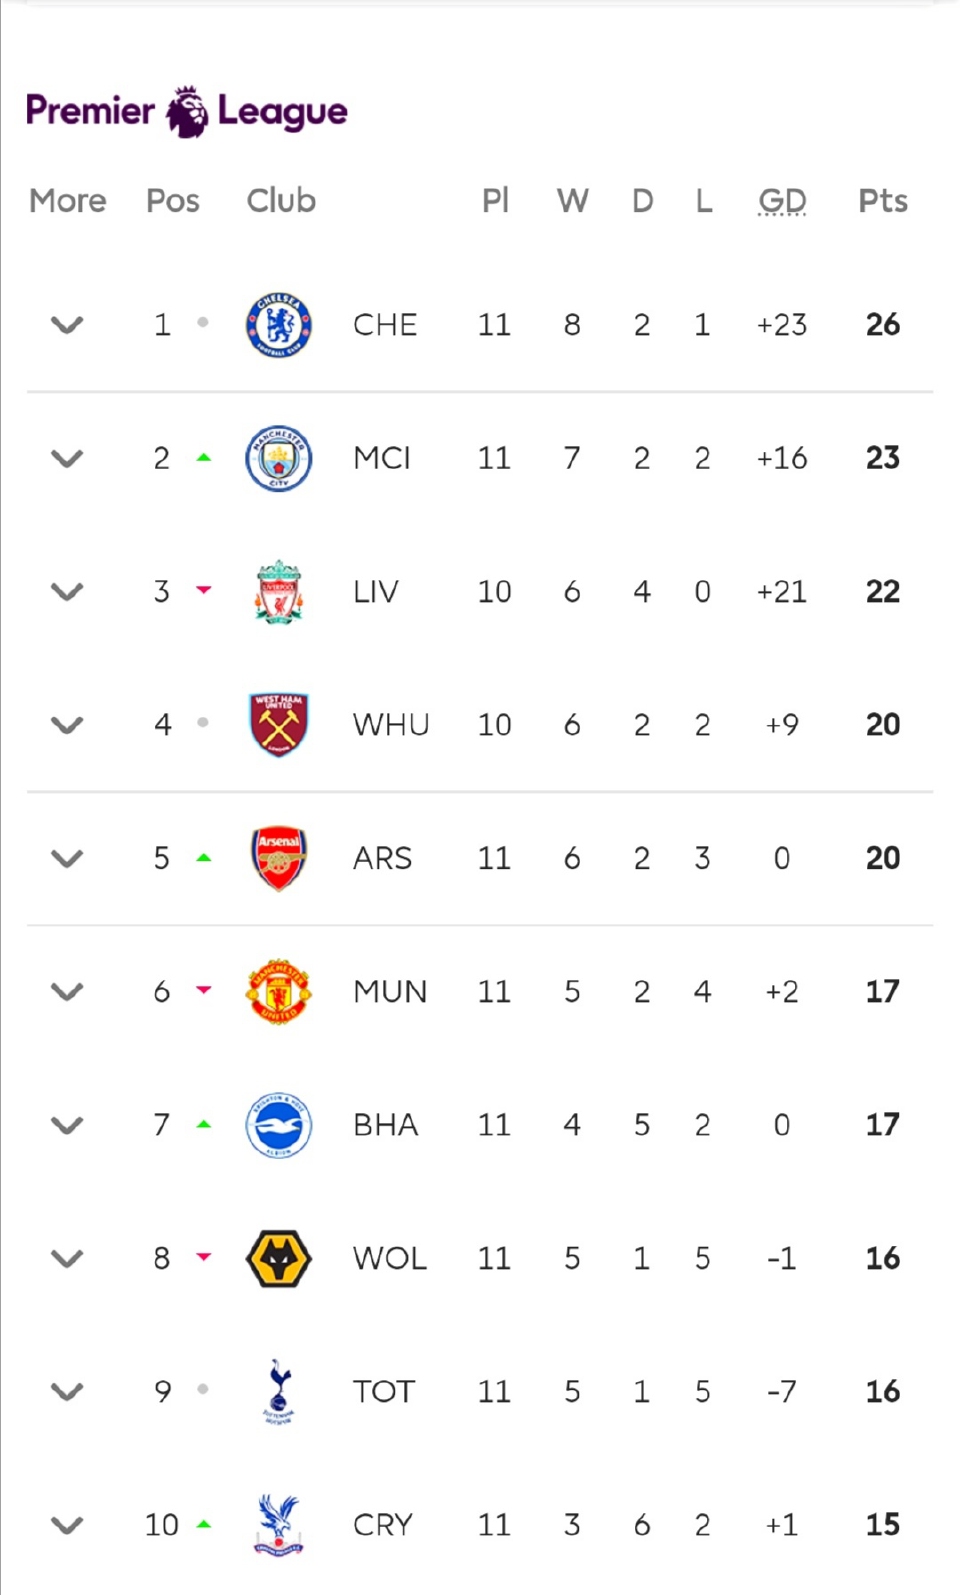
Task: Expand the Chelsea row details
Action: click(x=67, y=325)
